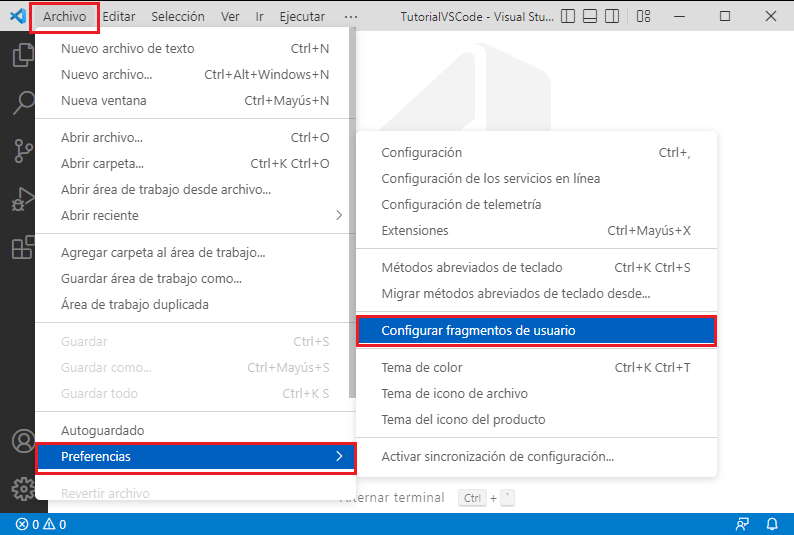794x535 pixels.
Task: Choose Agregar carpeta al área de trabajo...
Action: coord(195,253)
